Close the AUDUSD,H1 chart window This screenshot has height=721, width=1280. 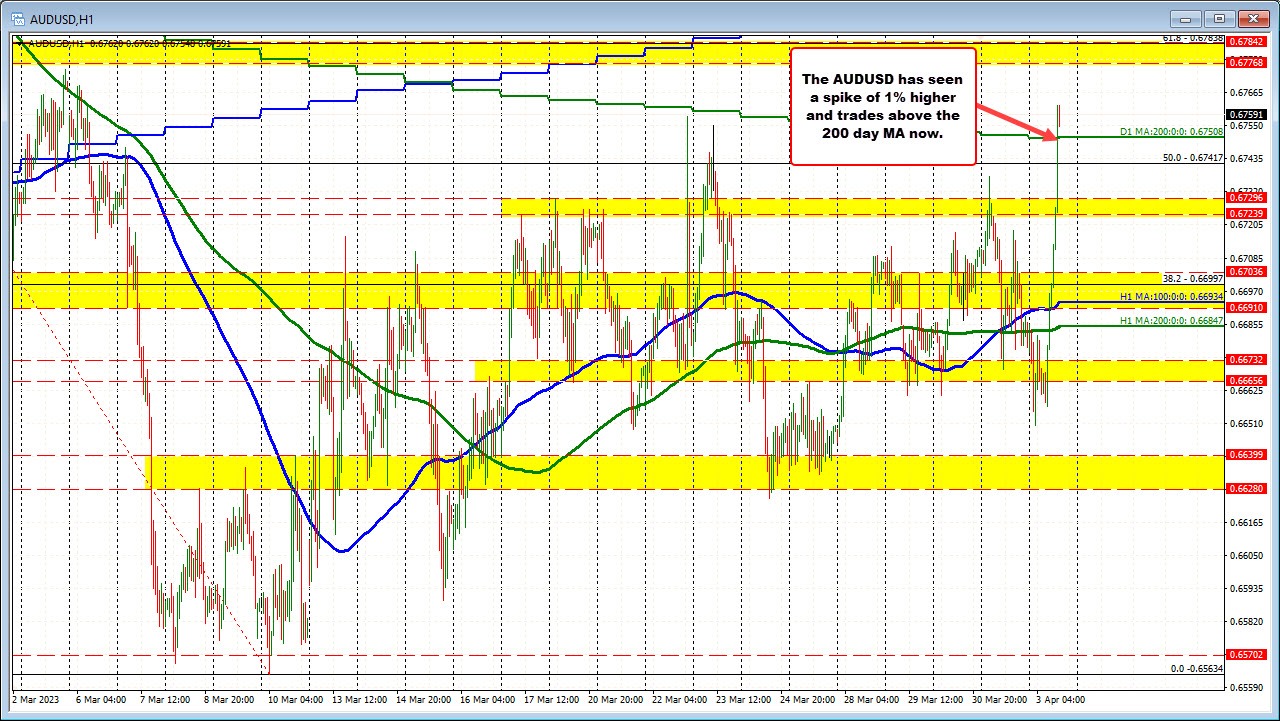click(1252, 17)
